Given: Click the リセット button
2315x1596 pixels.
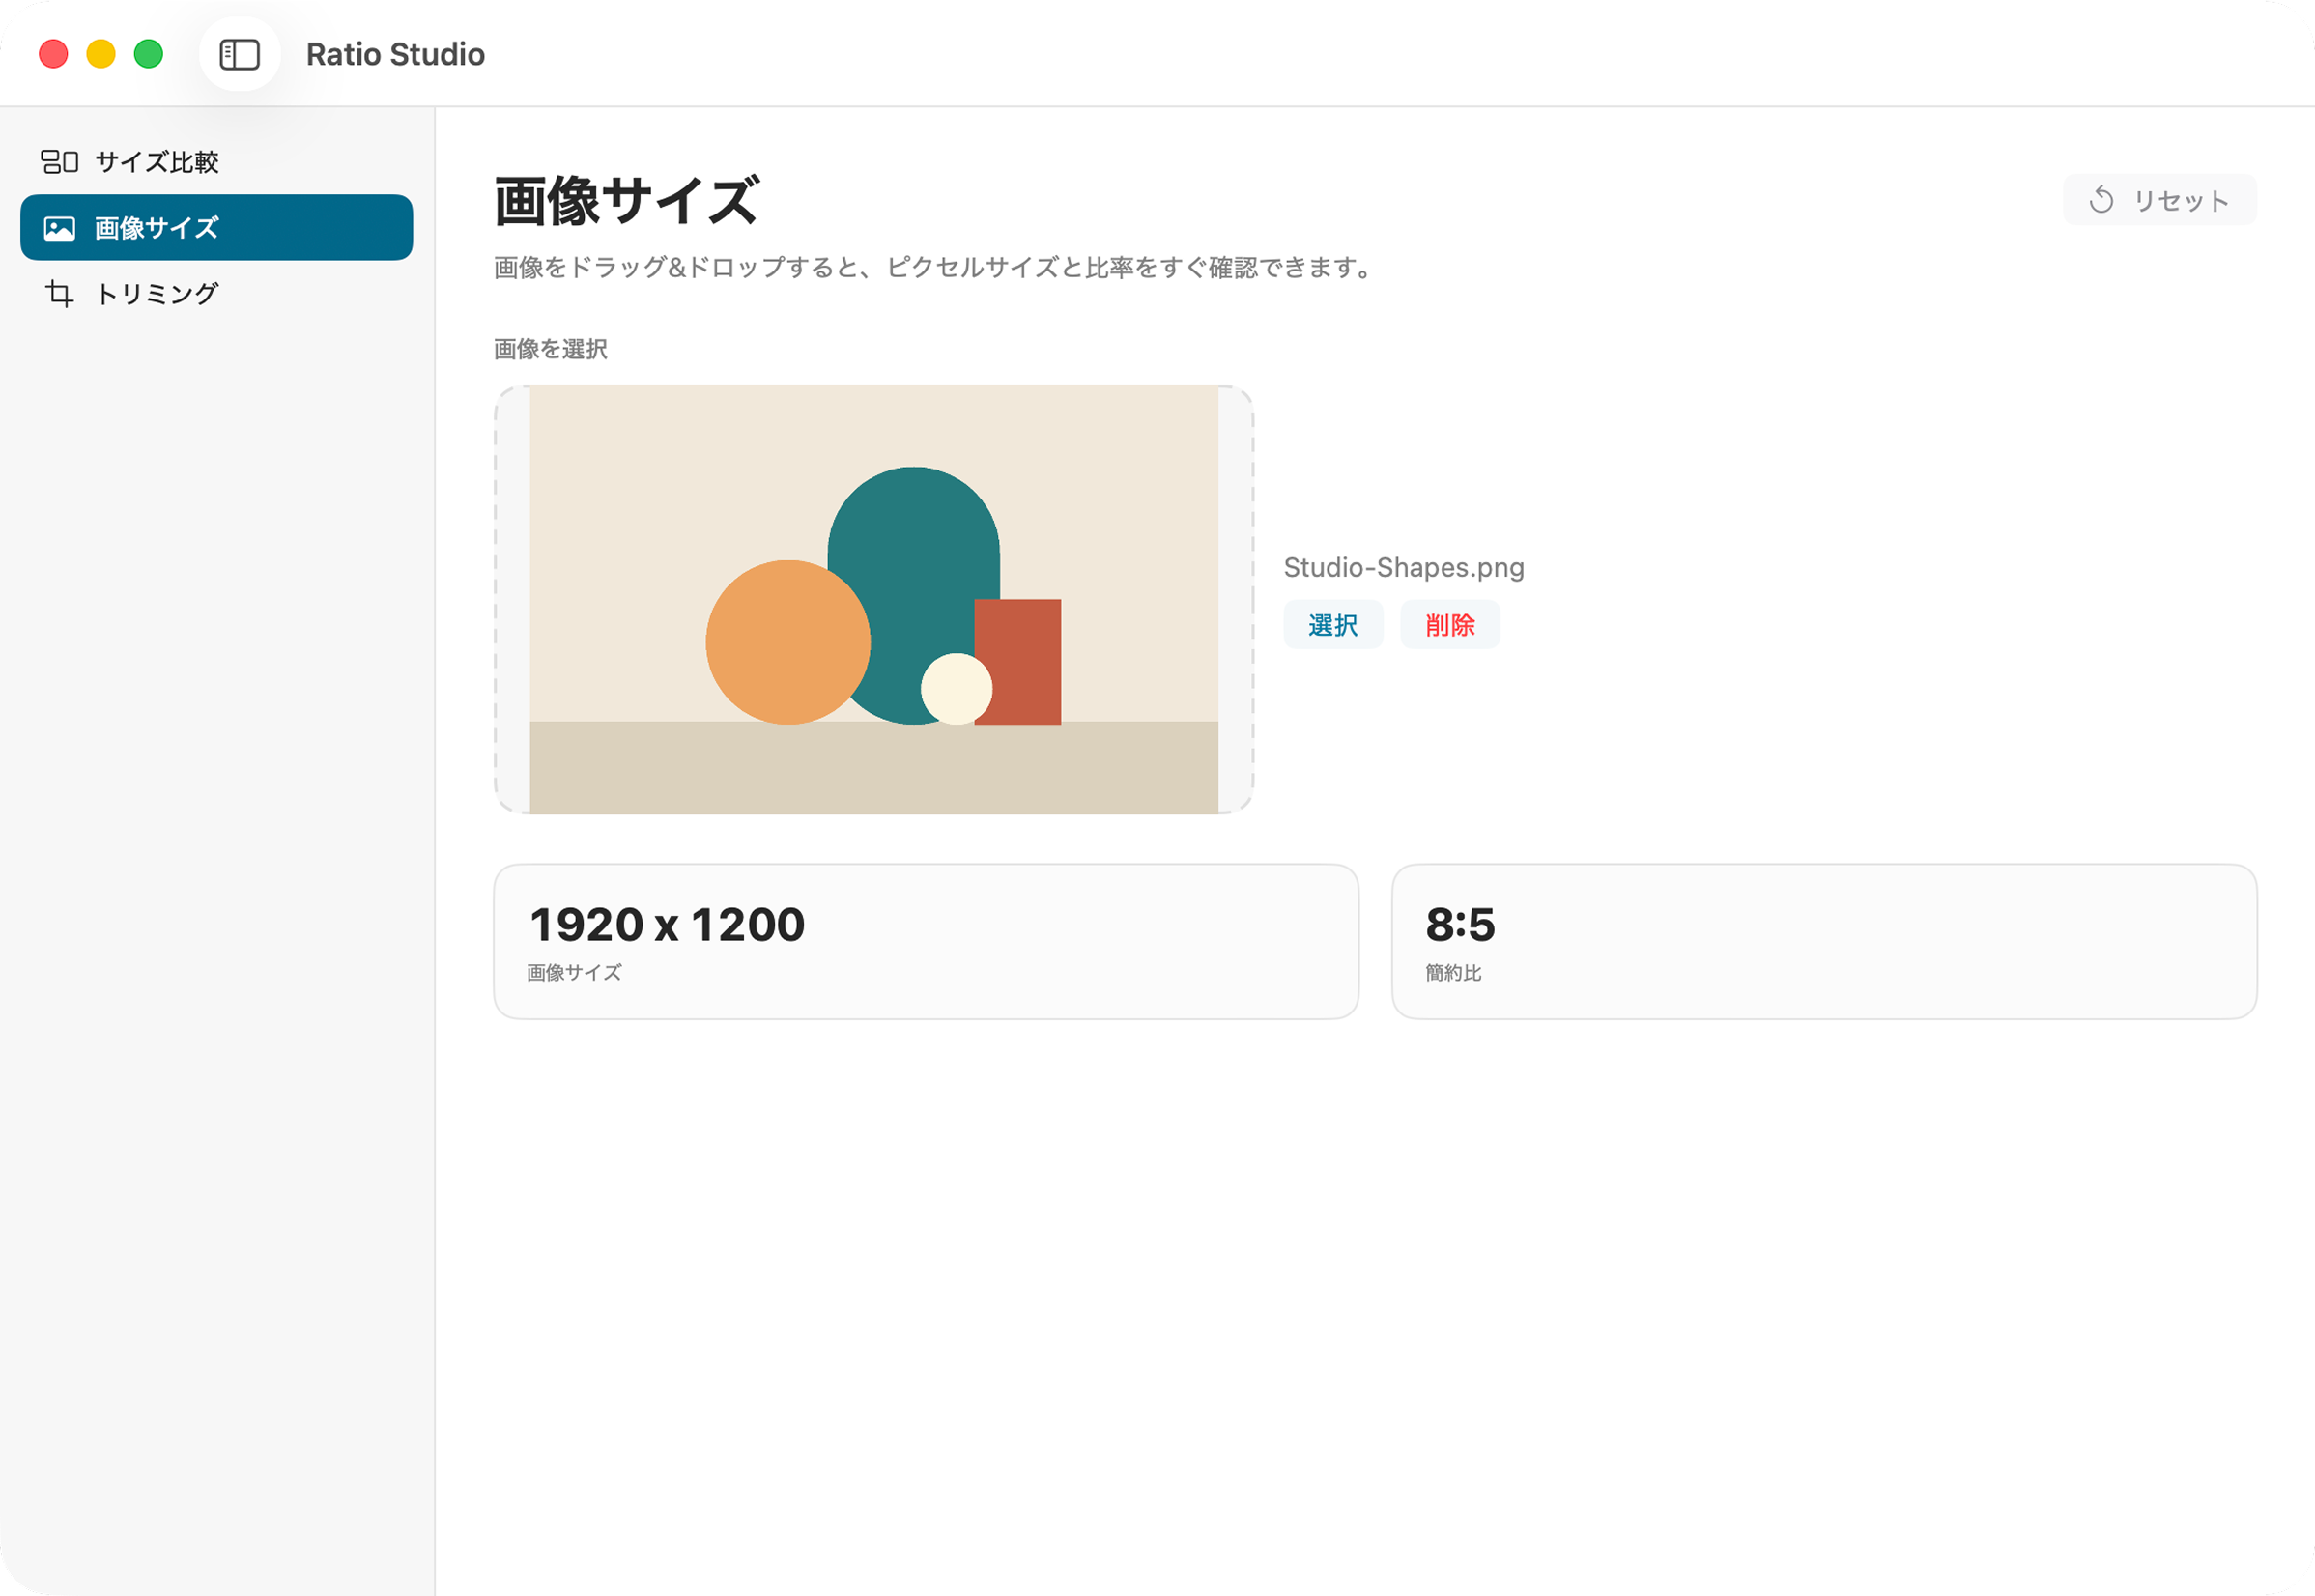Looking at the screenshot, I should click(x=2159, y=200).
